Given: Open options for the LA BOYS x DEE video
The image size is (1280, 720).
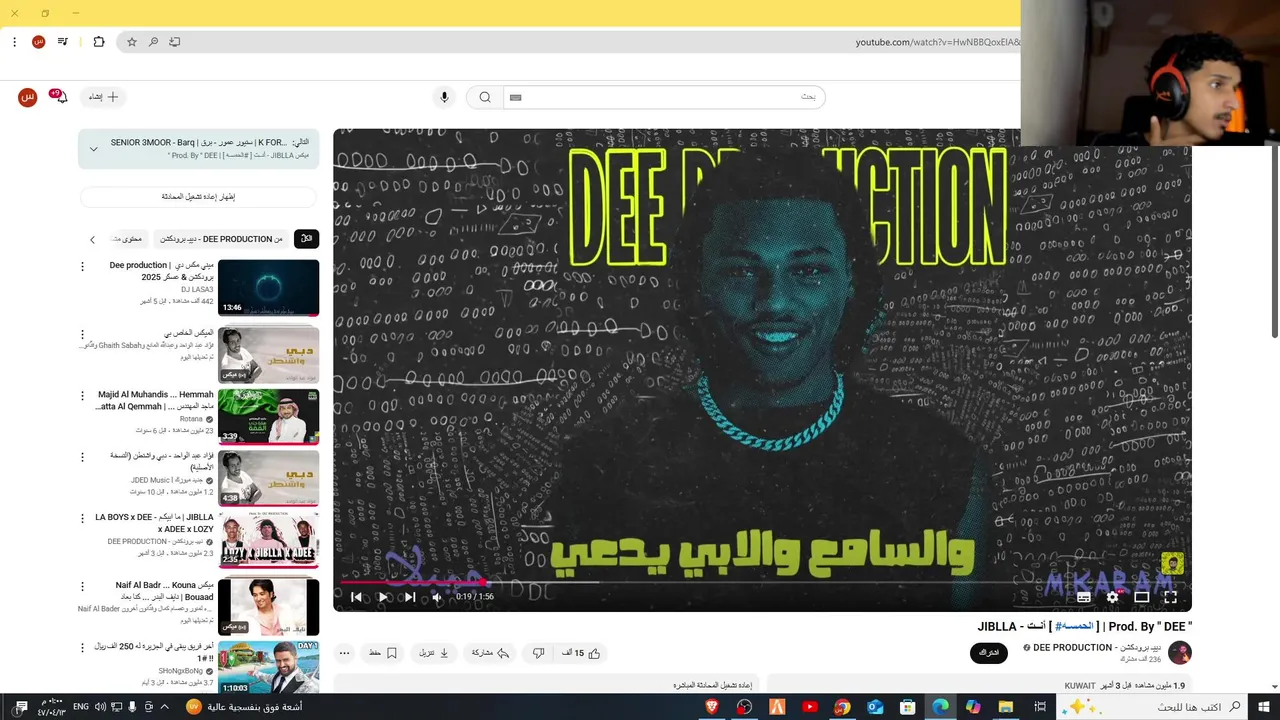Looking at the screenshot, I should tap(83, 518).
